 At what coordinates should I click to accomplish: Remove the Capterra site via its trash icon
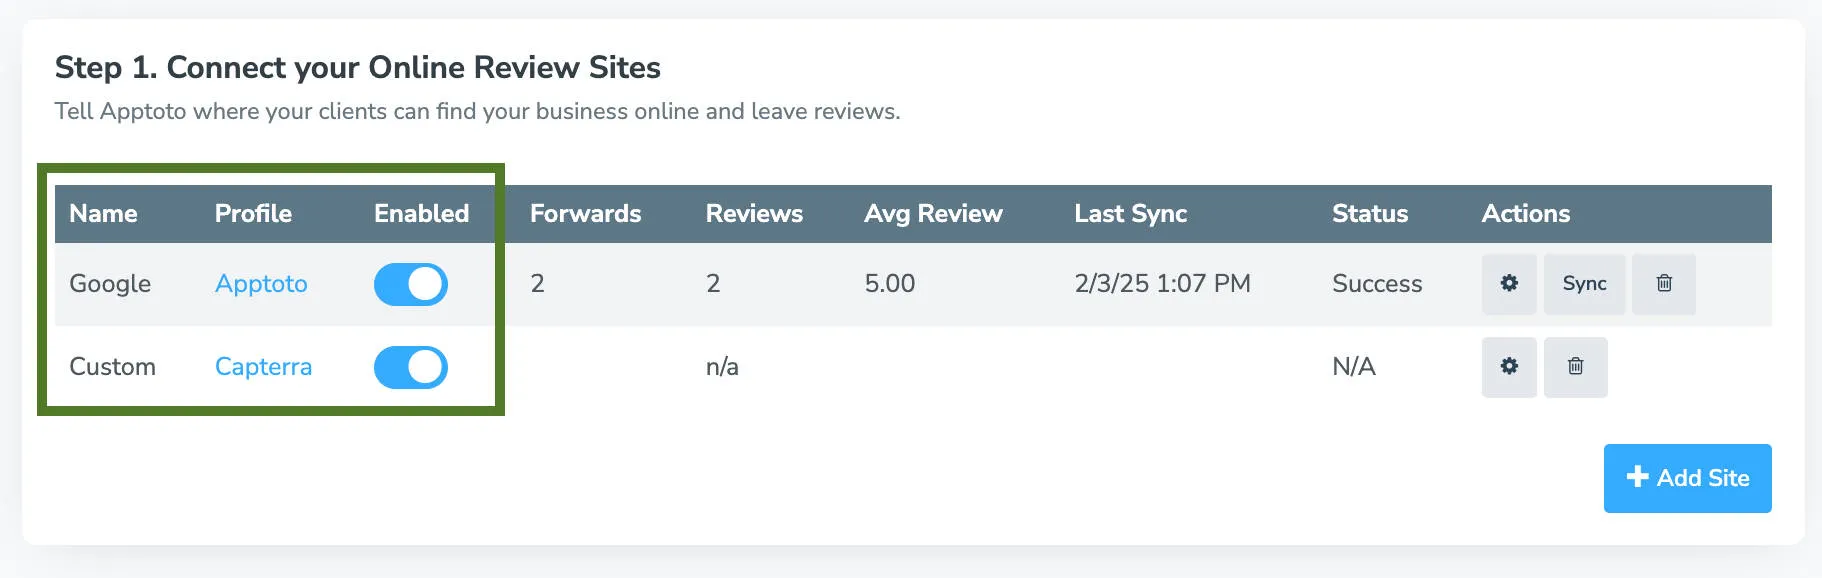(1576, 367)
